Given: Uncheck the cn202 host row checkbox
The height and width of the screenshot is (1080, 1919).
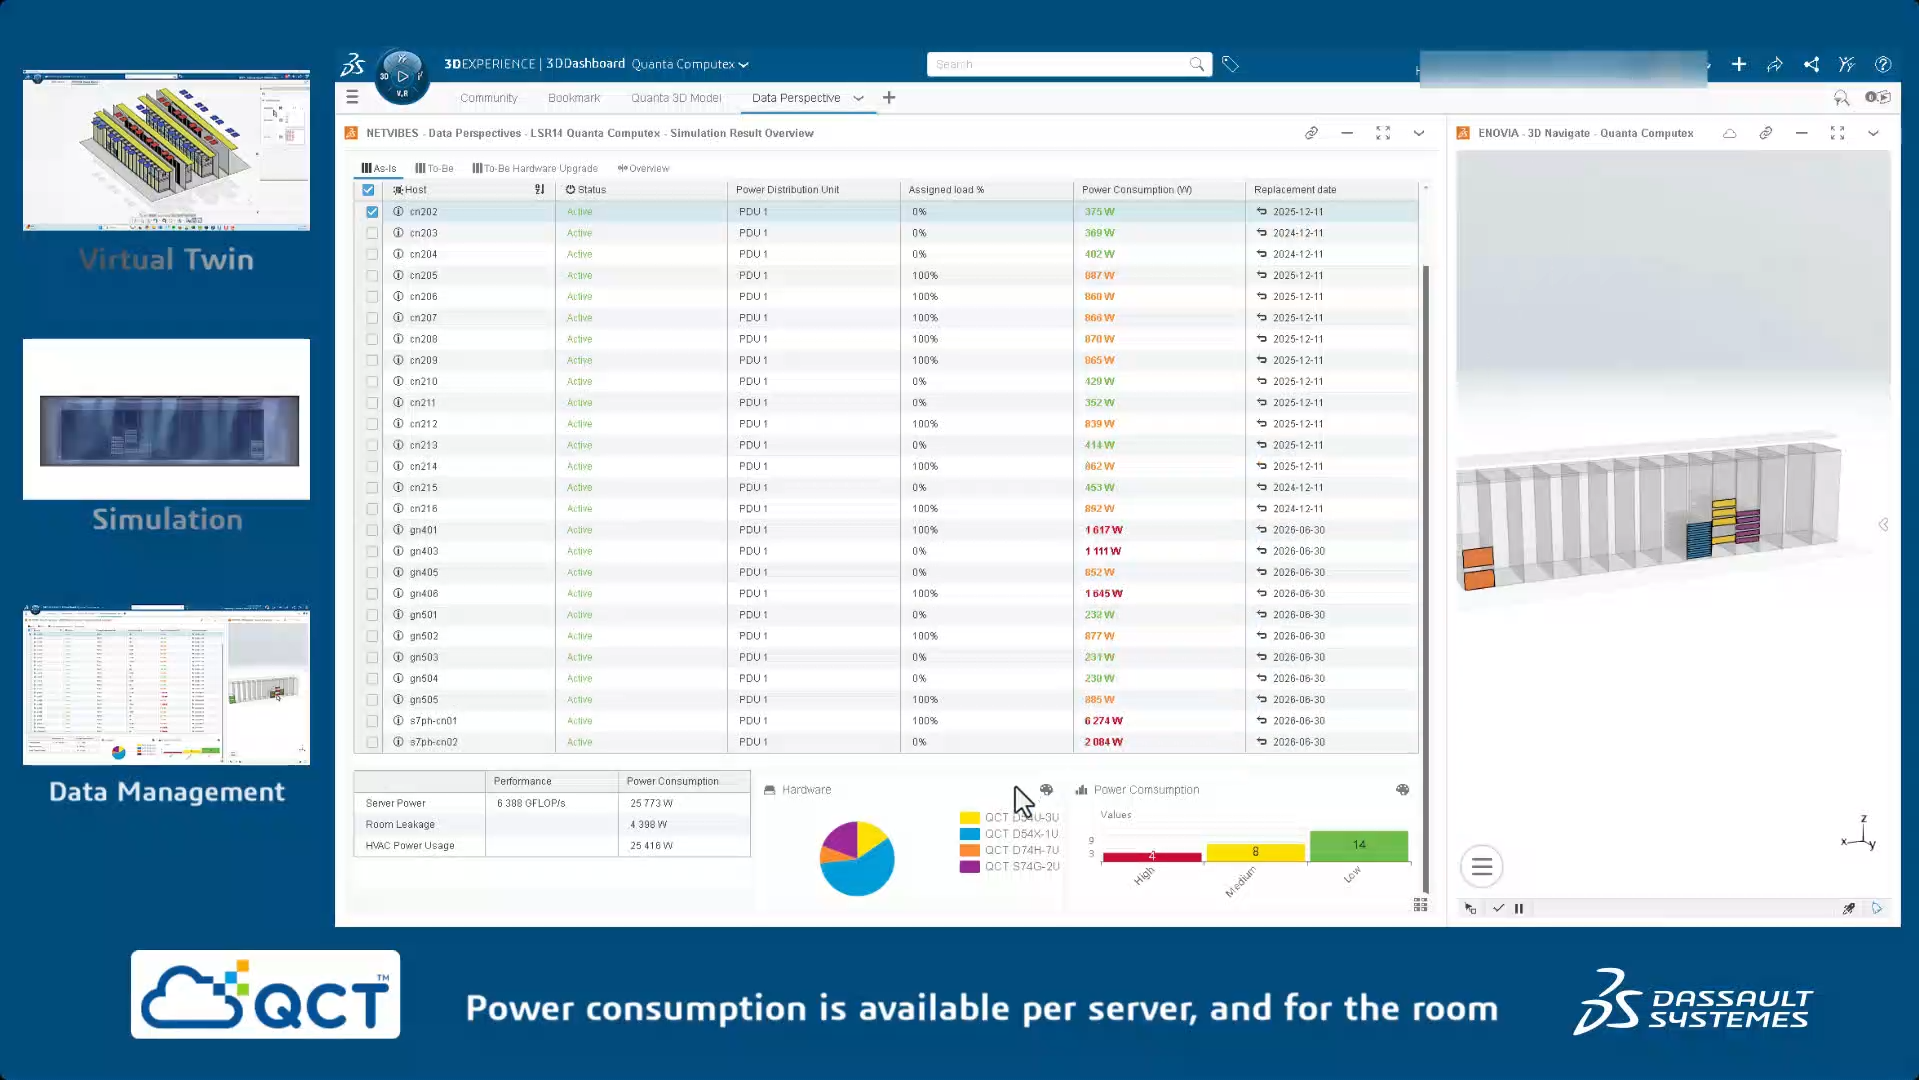Looking at the screenshot, I should click(372, 212).
